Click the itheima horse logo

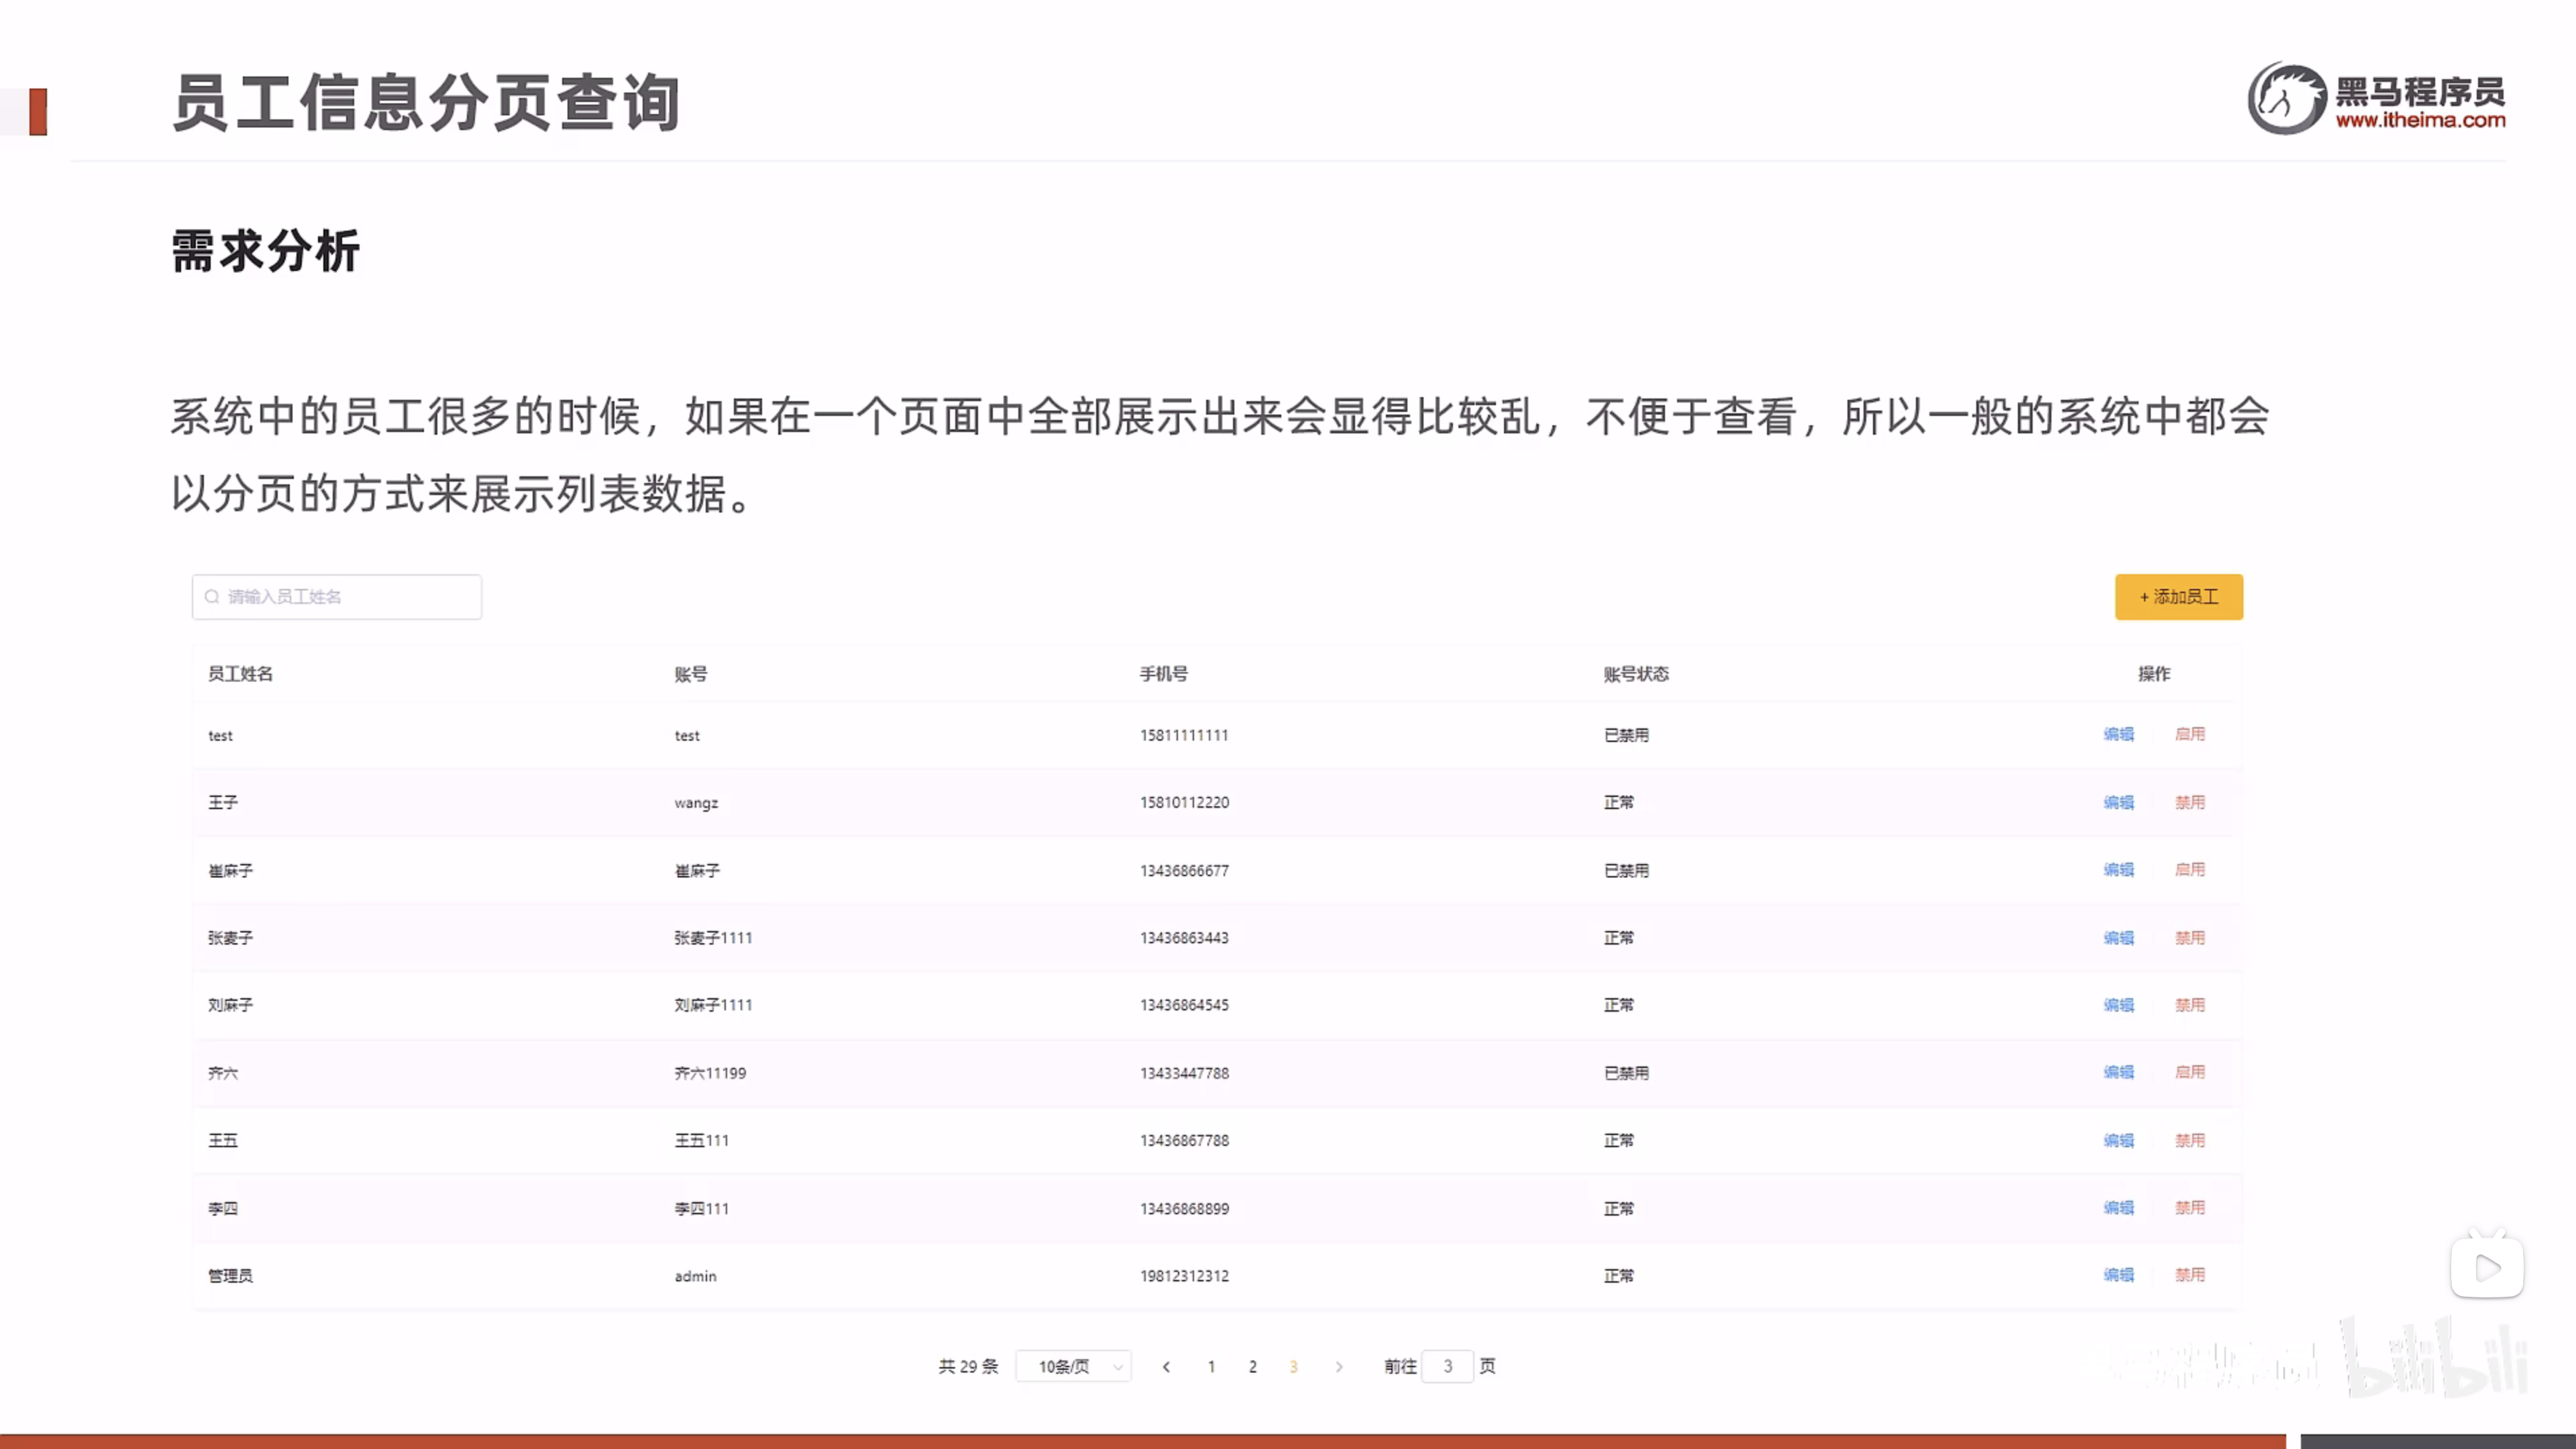(2286, 99)
